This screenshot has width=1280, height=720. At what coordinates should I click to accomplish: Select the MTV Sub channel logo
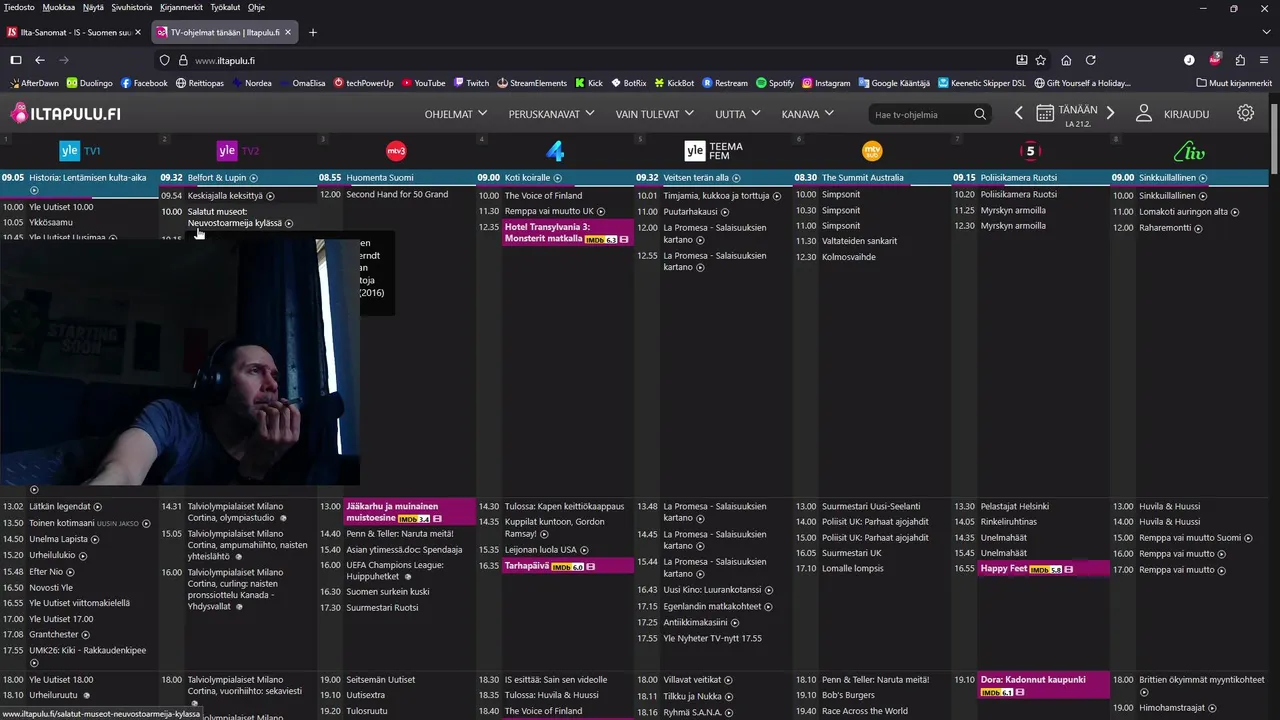(x=872, y=151)
